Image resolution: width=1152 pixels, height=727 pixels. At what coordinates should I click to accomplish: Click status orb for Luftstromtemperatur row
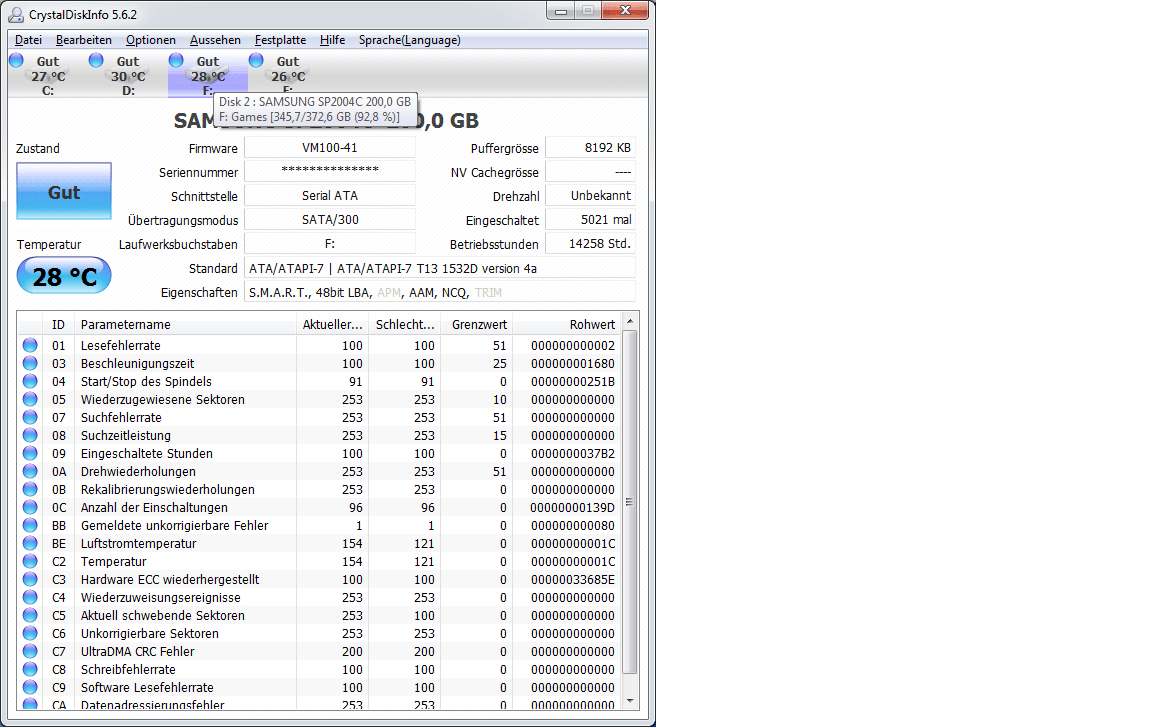30,543
